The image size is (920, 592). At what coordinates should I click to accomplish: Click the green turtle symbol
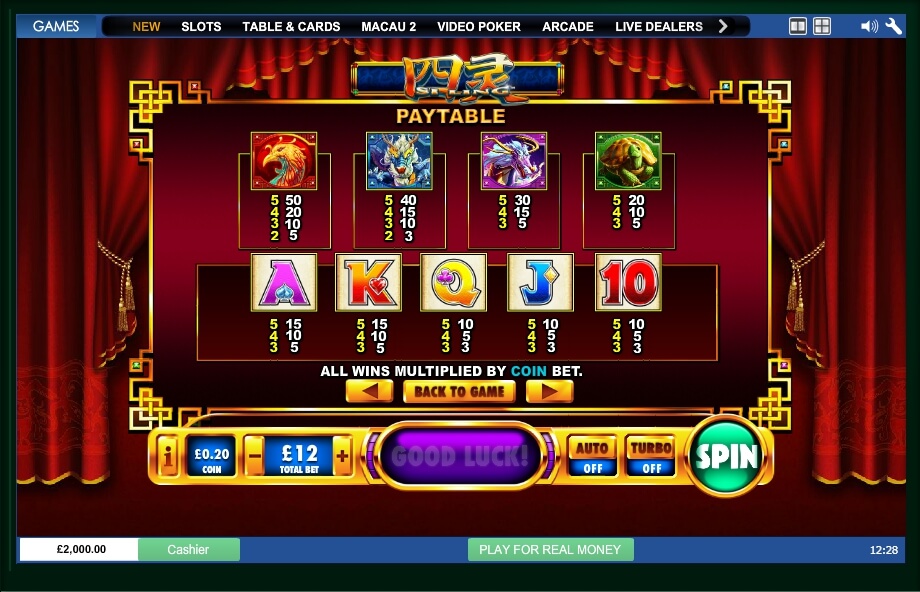[x=628, y=161]
